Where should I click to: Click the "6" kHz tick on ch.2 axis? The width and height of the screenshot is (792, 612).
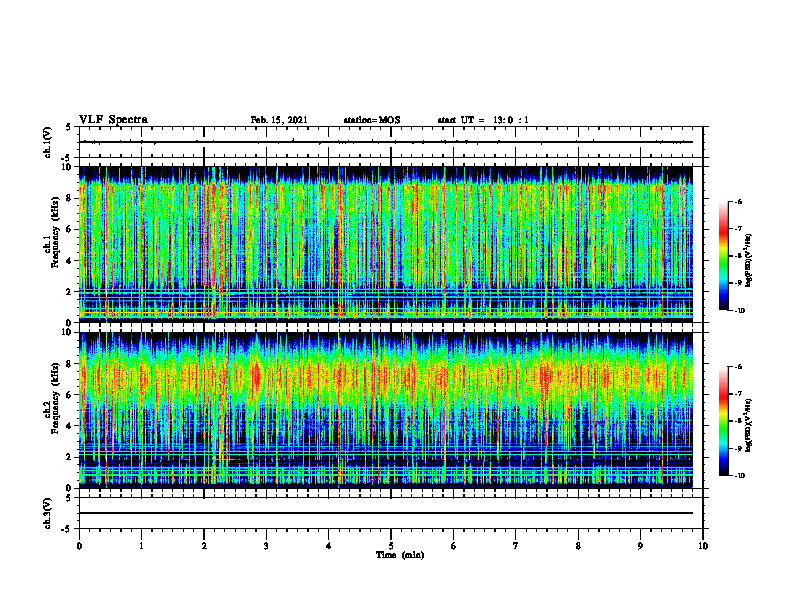[69, 395]
